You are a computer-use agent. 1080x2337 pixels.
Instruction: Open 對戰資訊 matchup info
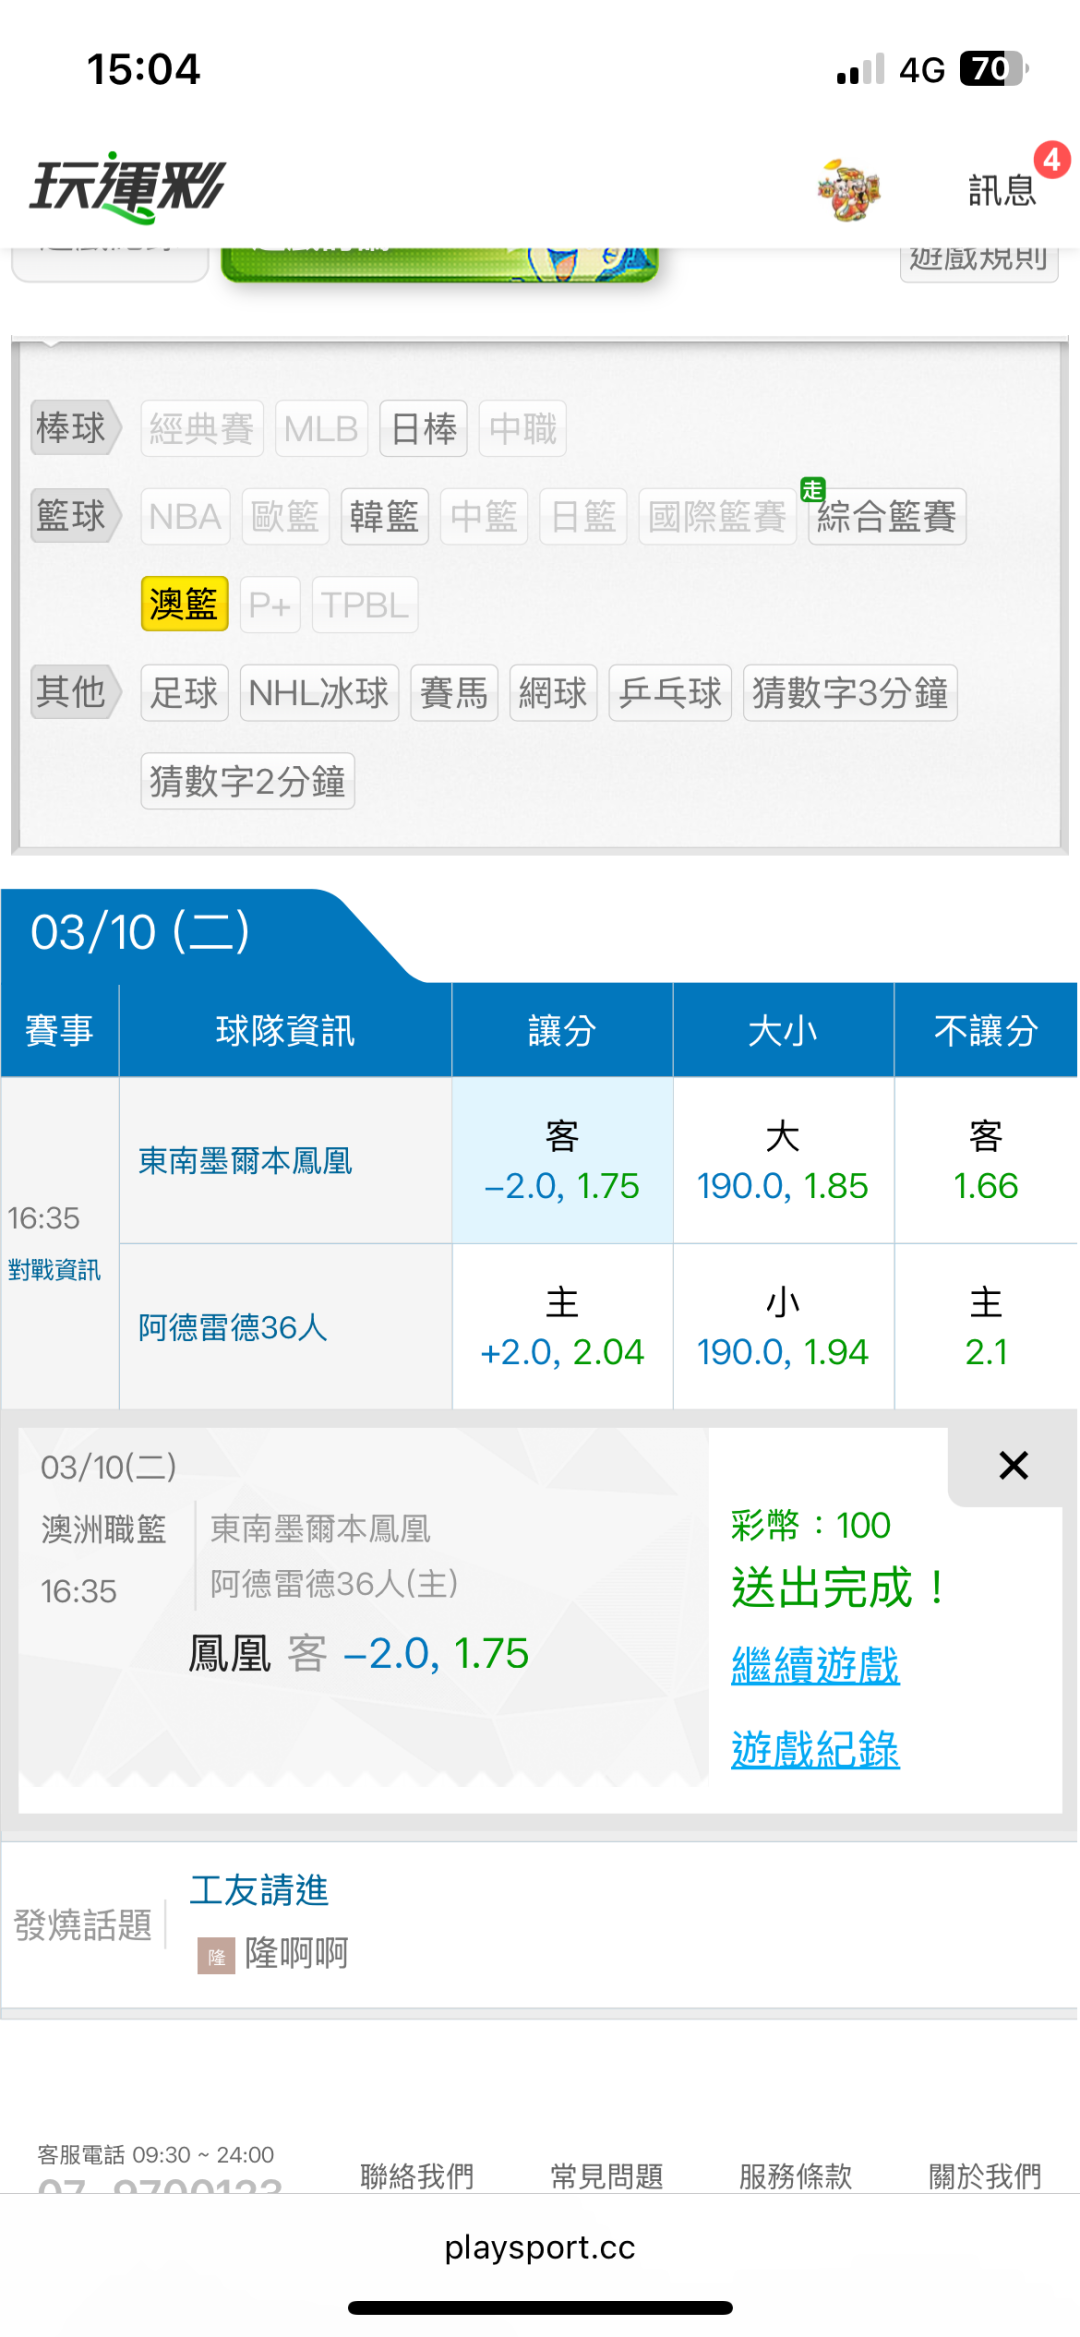point(54,1270)
